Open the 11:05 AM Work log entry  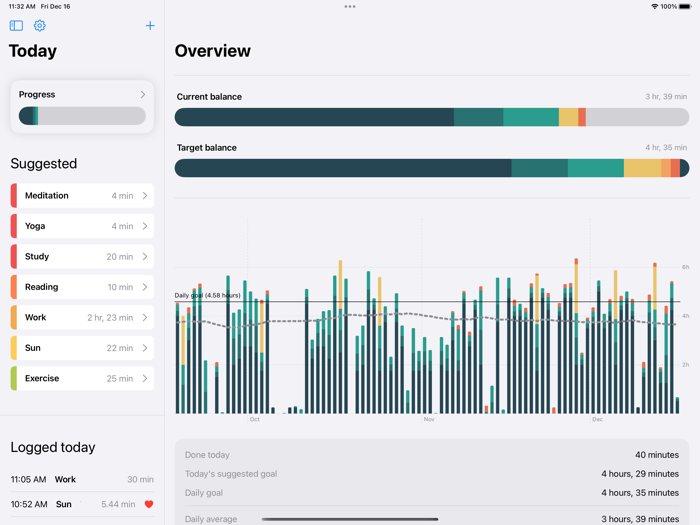click(82, 479)
